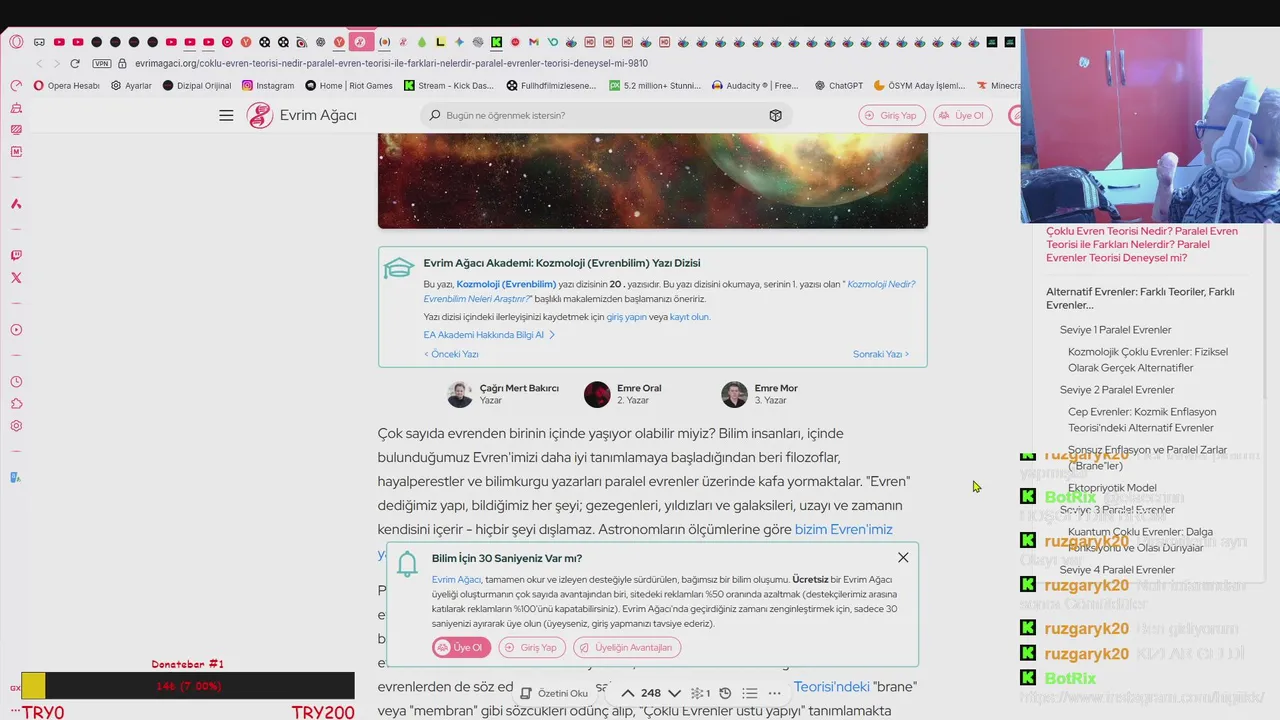Image resolution: width=1280 pixels, height=720 pixels.
Task: Reload the current page
Action: (74, 63)
